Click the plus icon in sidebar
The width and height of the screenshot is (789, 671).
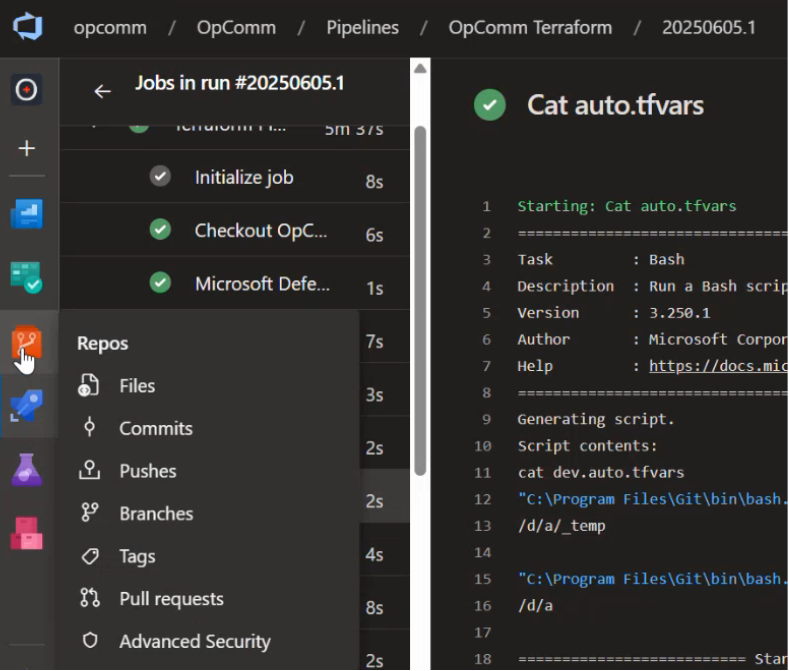(27, 148)
